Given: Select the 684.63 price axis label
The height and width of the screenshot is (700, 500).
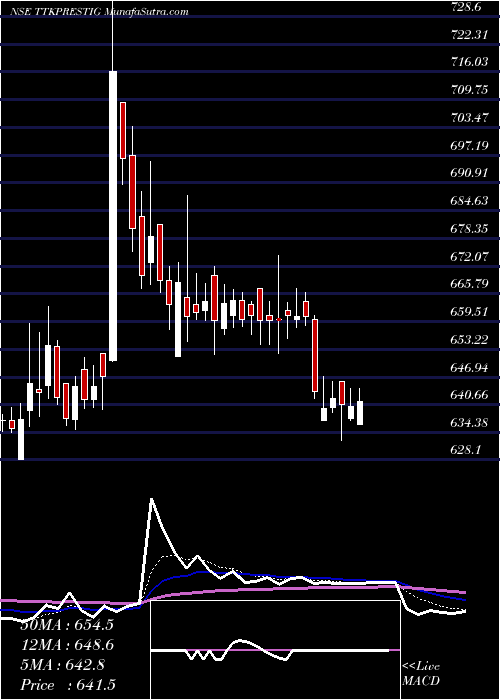Looking at the screenshot, I should tap(470, 201).
